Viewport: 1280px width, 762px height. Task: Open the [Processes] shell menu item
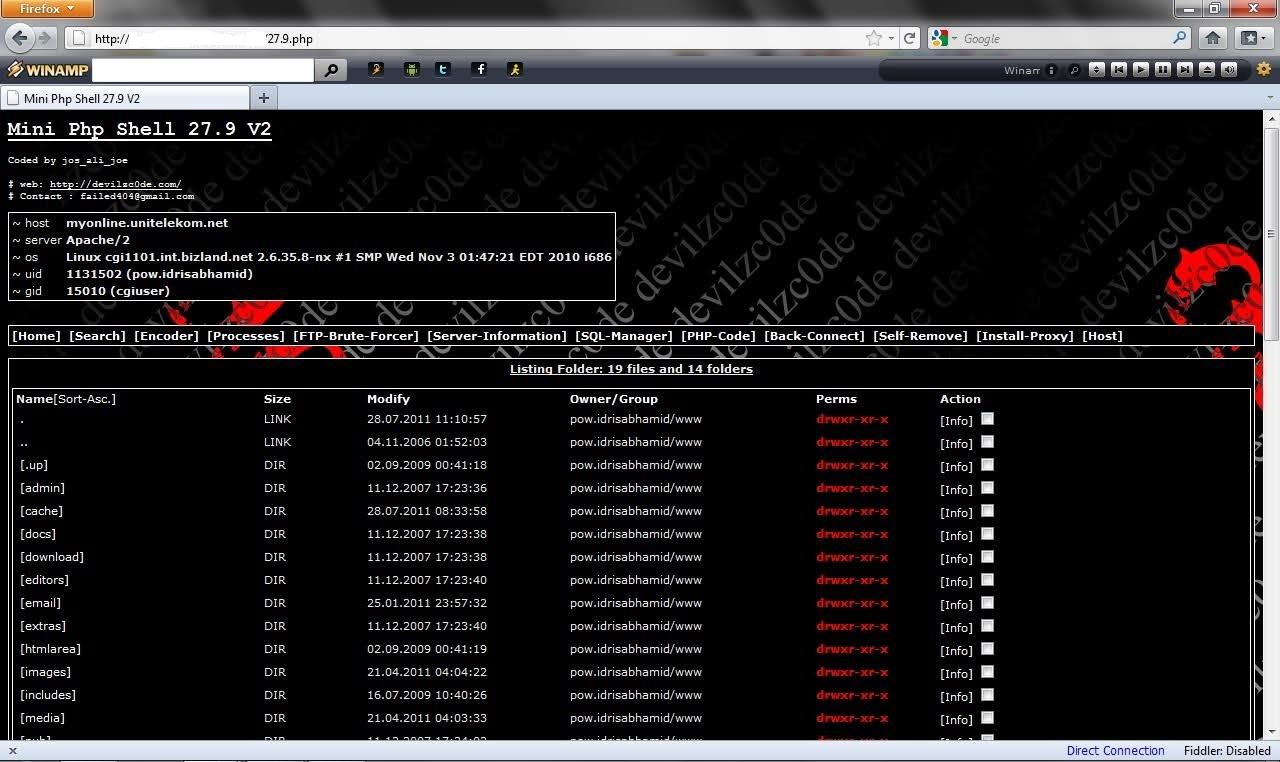click(246, 336)
